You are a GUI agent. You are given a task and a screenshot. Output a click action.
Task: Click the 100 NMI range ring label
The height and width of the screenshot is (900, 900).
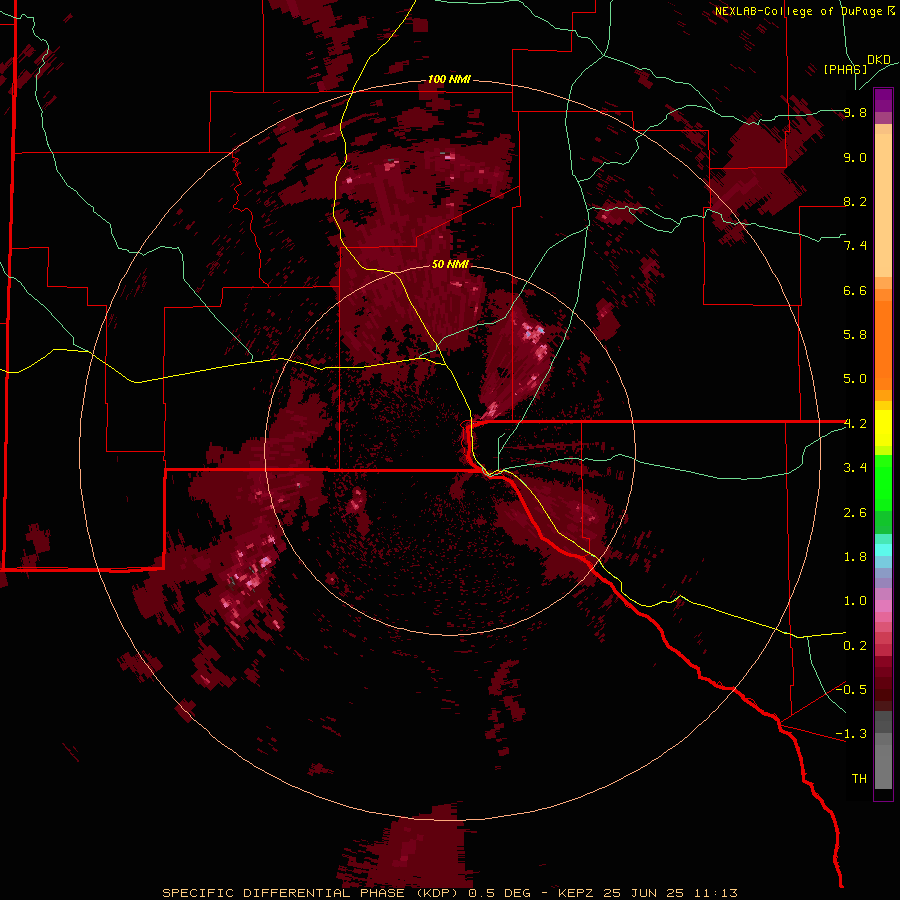click(x=449, y=79)
